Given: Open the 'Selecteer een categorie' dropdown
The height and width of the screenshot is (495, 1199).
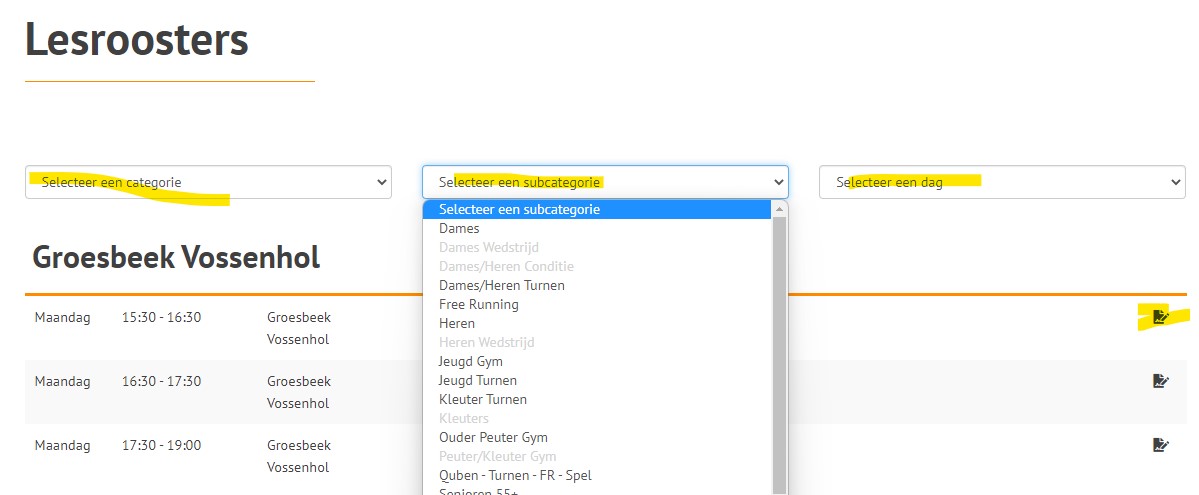Looking at the screenshot, I should [208, 182].
